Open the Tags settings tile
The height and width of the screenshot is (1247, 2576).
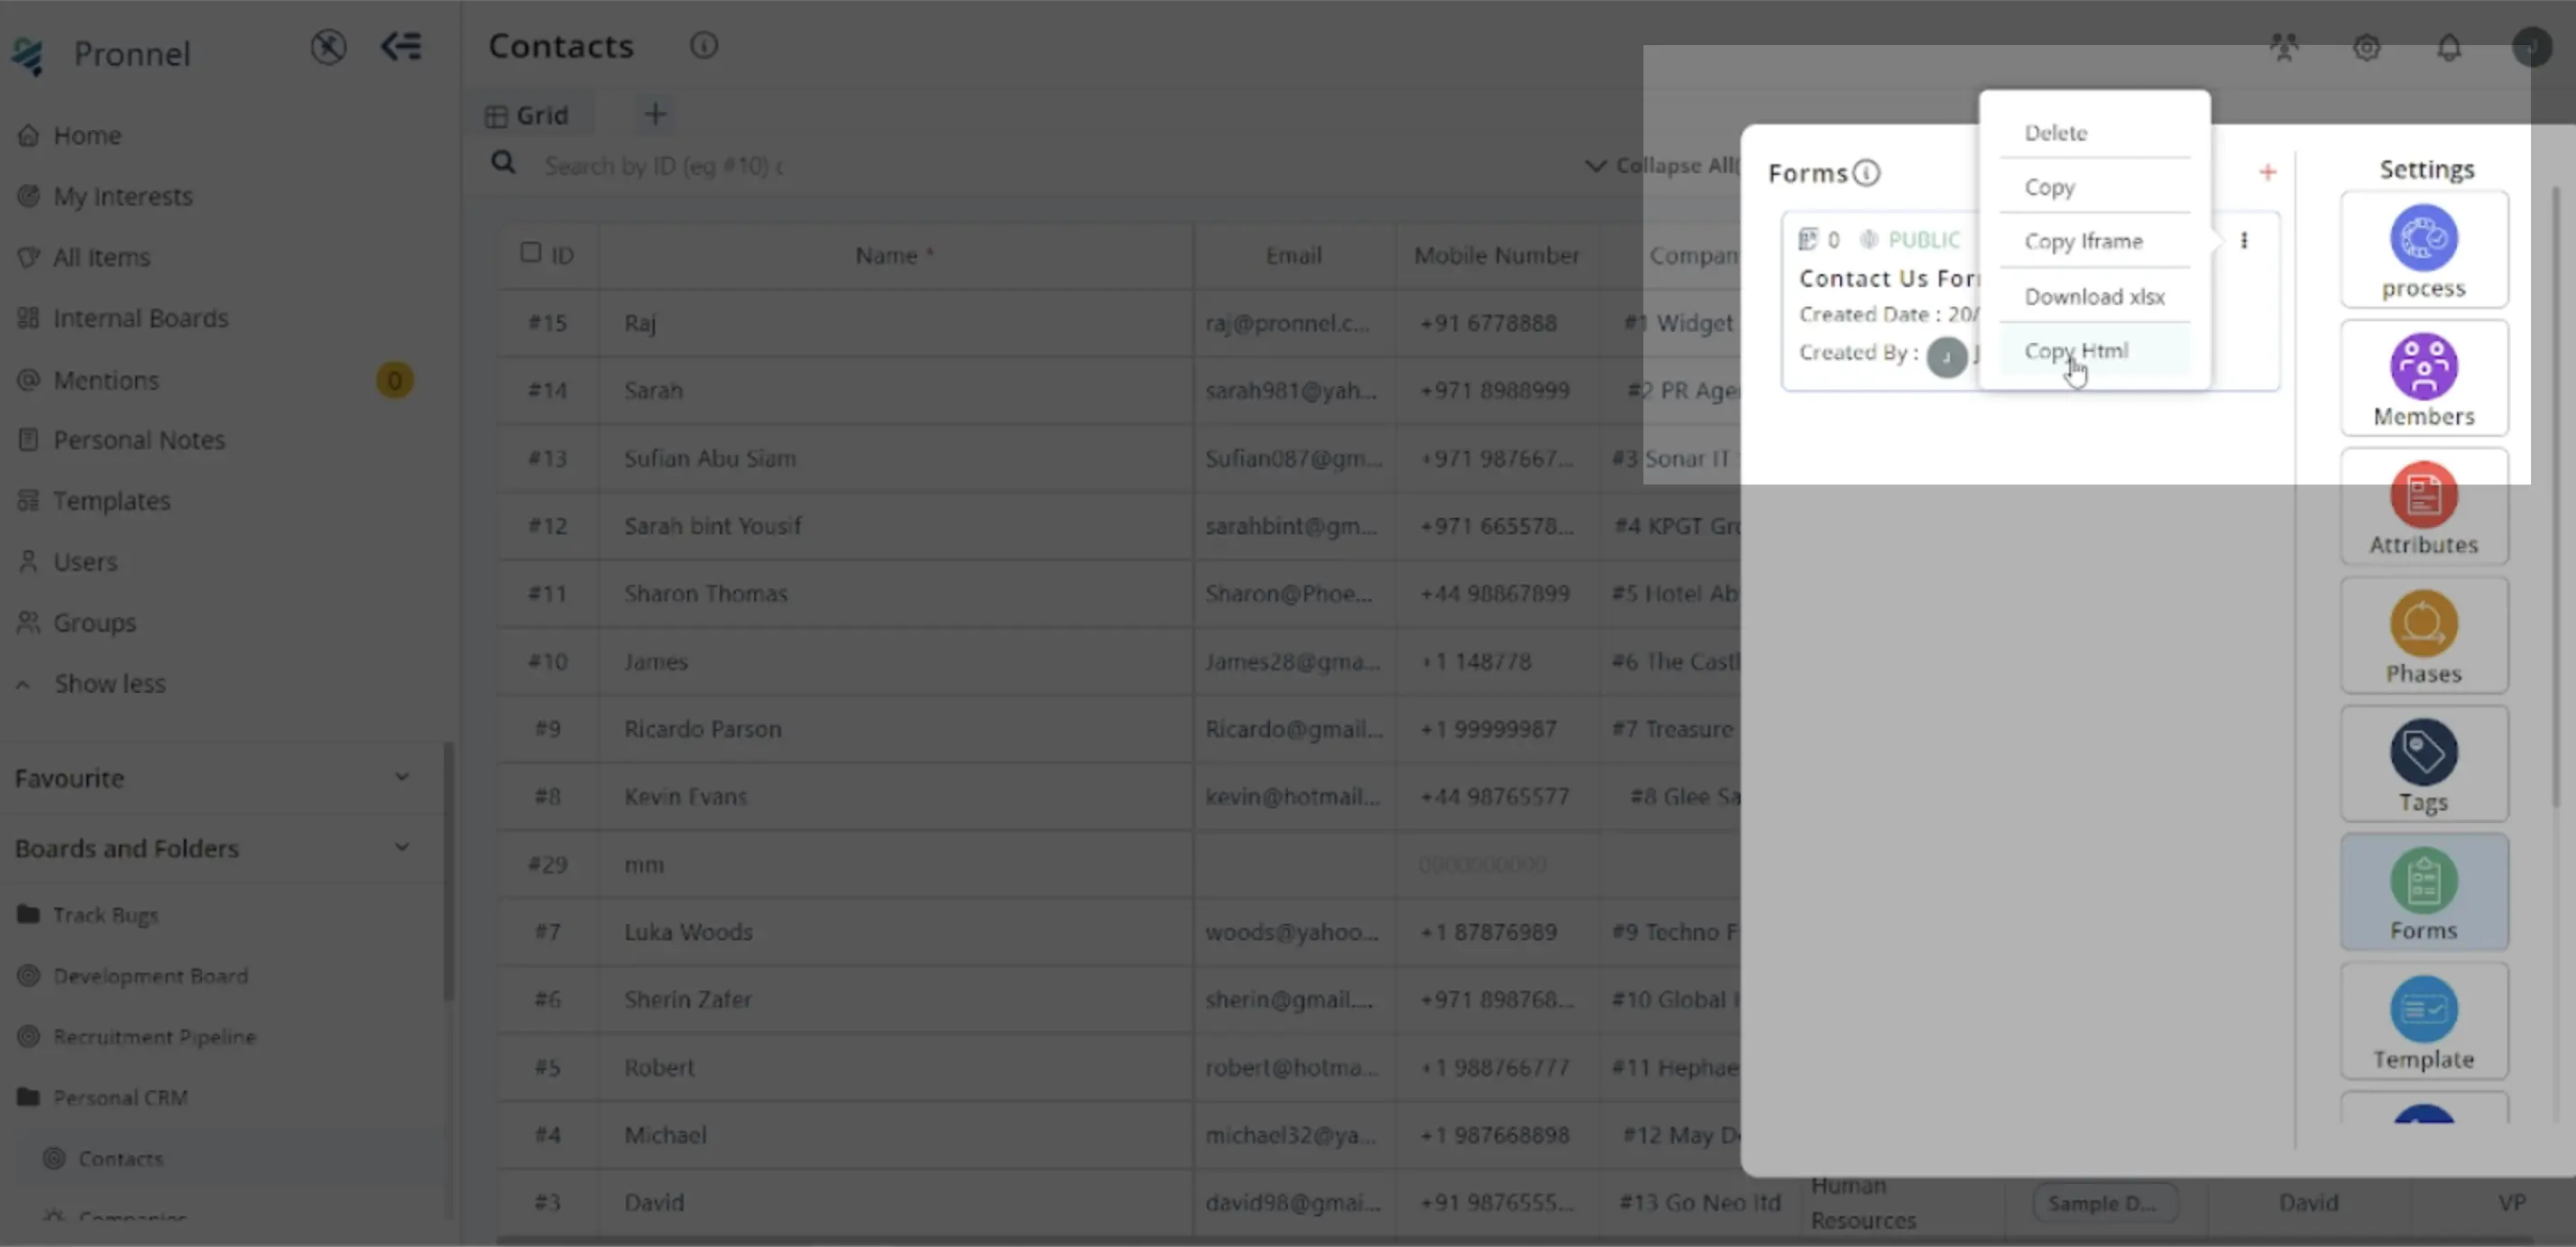click(2424, 764)
